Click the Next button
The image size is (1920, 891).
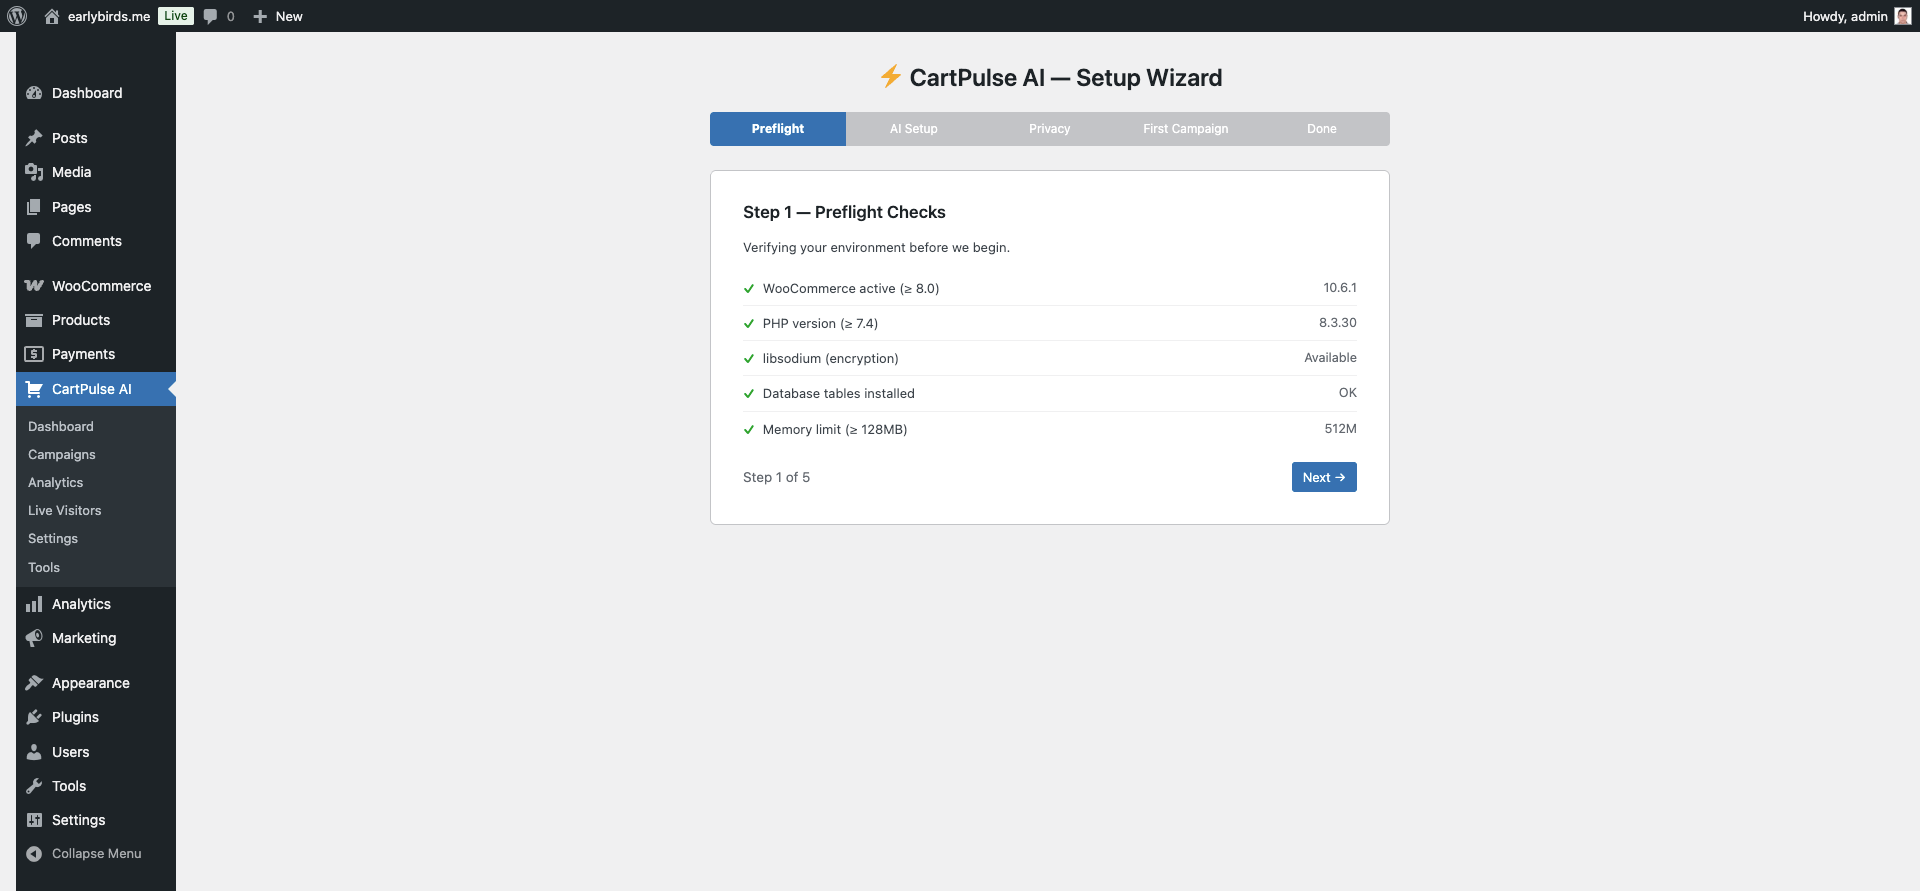pos(1323,477)
